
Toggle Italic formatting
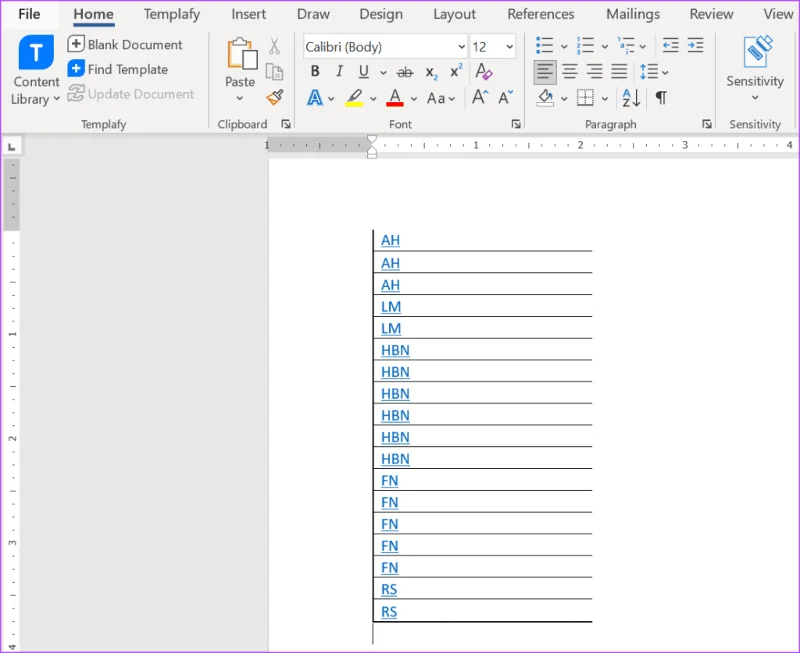tap(339, 71)
